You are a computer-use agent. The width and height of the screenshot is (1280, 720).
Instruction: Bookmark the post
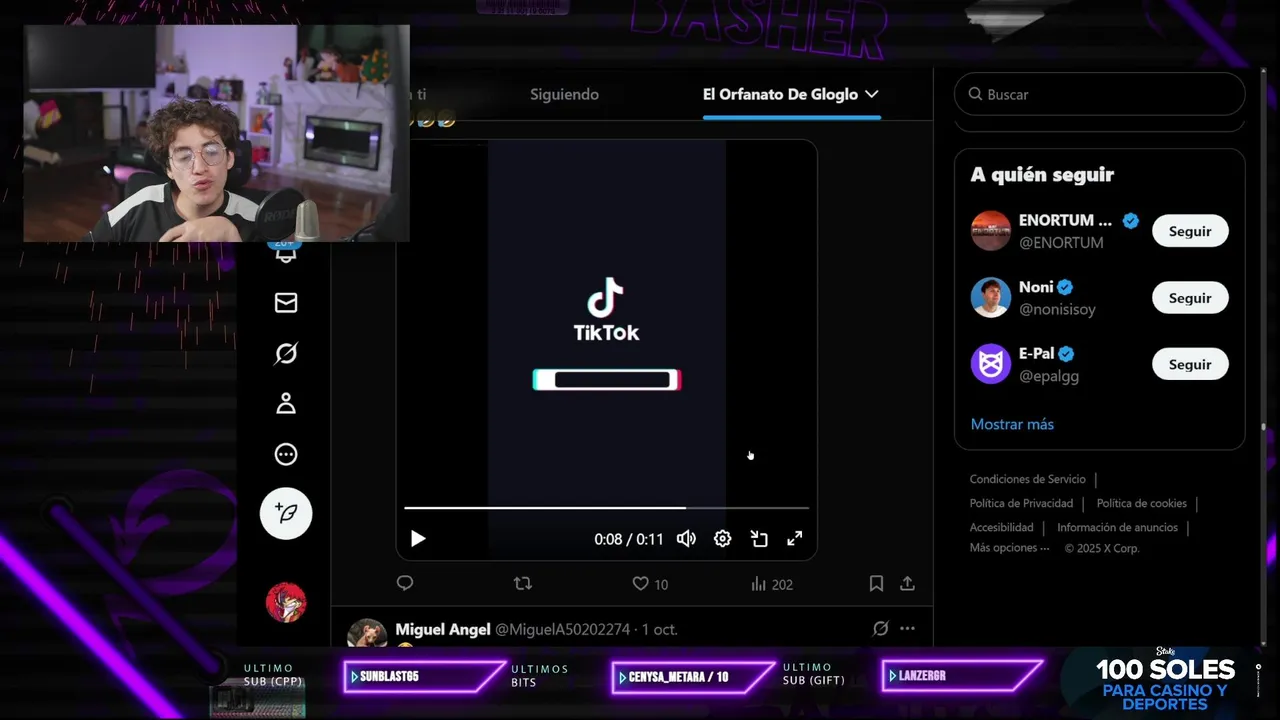(x=876, y=583)
